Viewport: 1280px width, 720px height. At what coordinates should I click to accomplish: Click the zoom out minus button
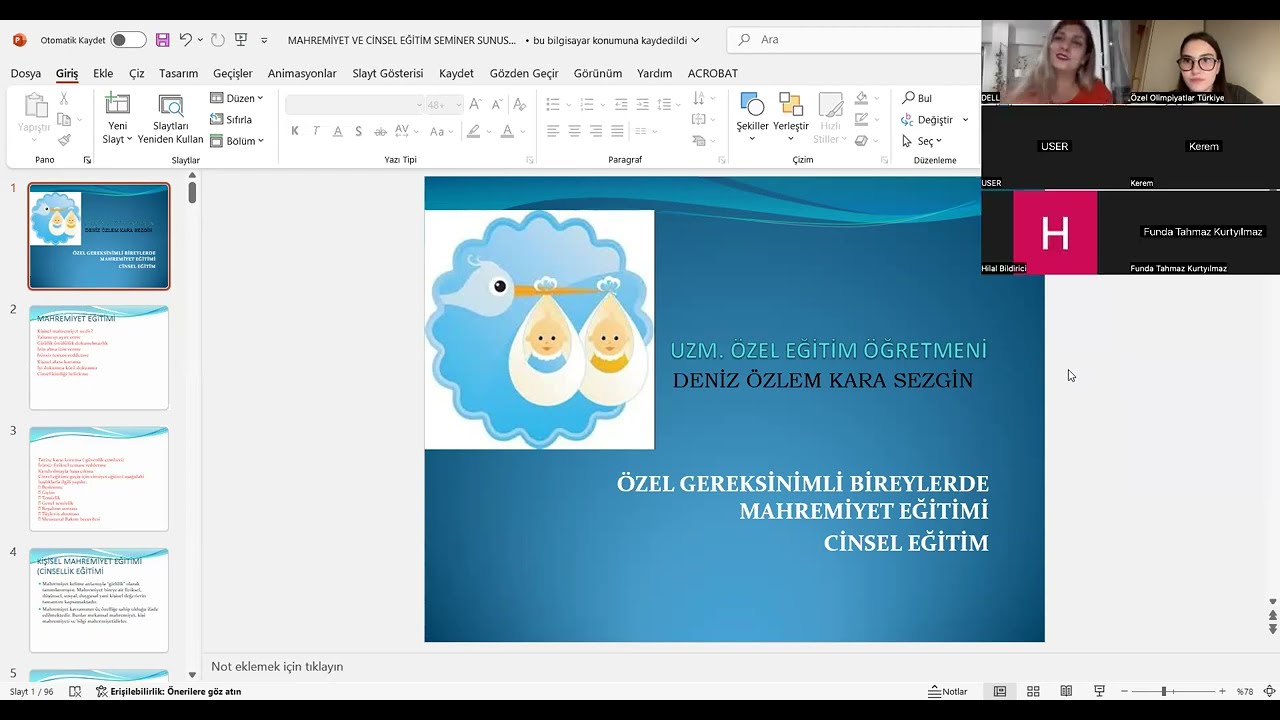tap(1124, 691)
